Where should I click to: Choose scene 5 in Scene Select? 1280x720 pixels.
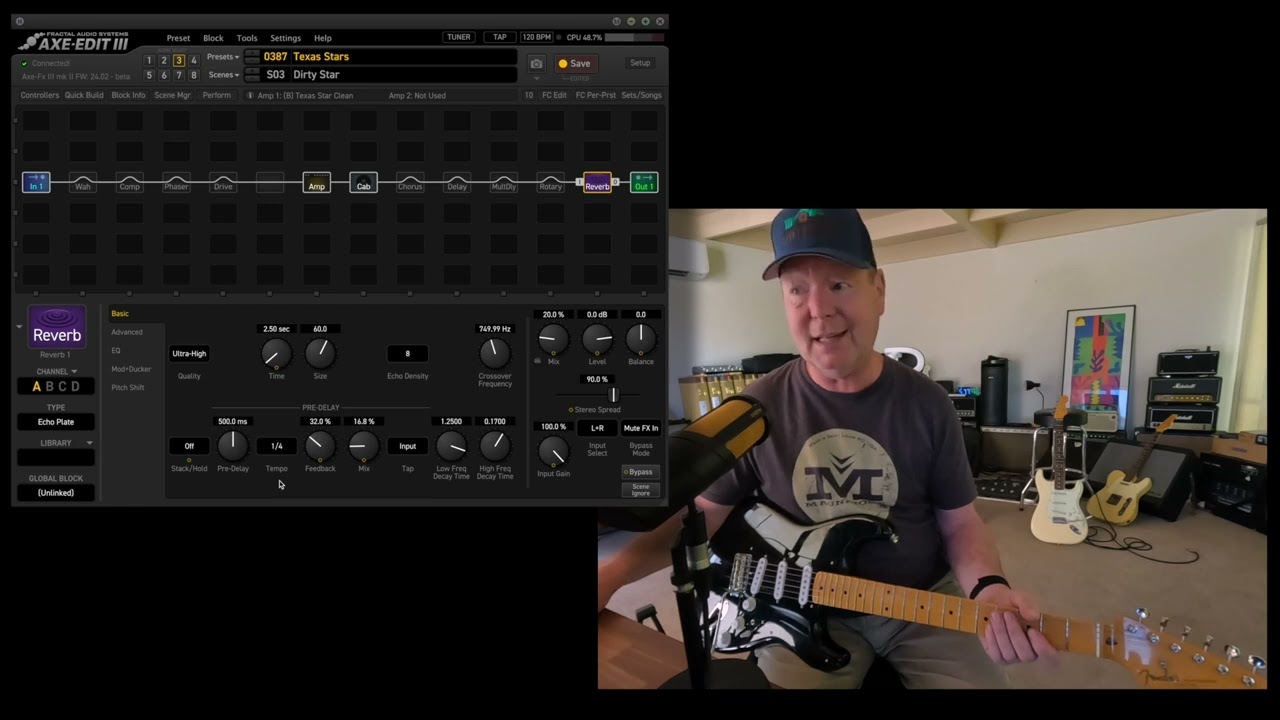coord(149,75)
